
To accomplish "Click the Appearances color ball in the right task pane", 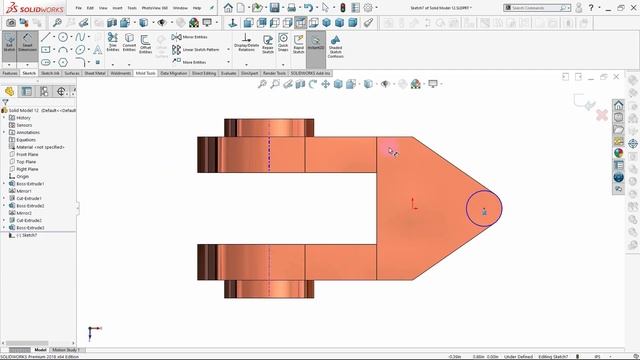I will coord(619,153).
